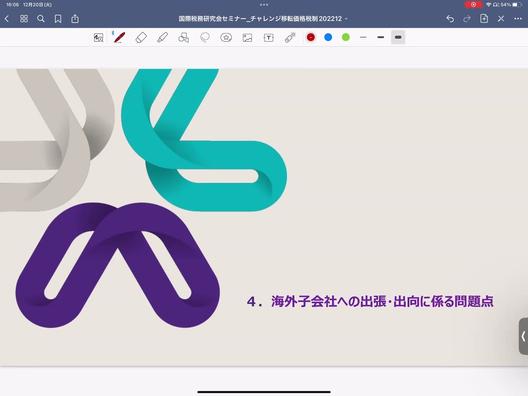Screen dimensions: 528x396
Task: Expand the side panel chevron tab
Action: pyautogui.click(x=523, y=336)
